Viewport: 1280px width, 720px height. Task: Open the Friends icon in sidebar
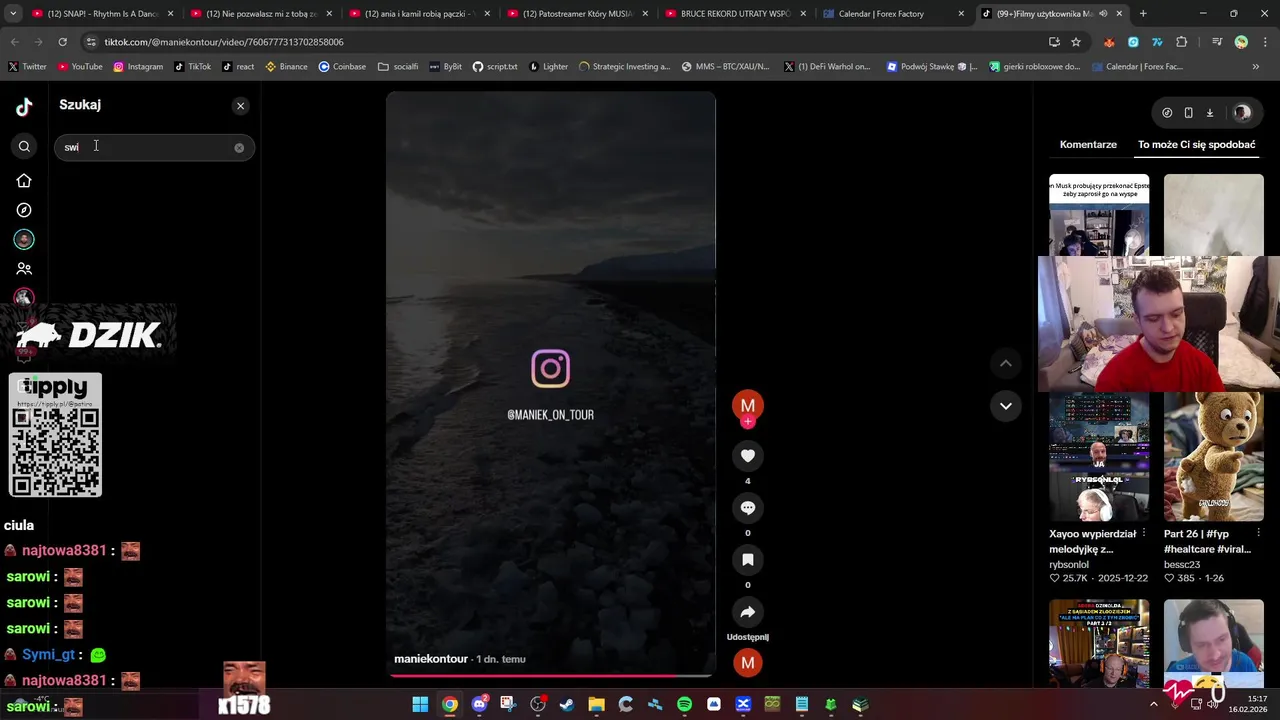pos(24,268)
